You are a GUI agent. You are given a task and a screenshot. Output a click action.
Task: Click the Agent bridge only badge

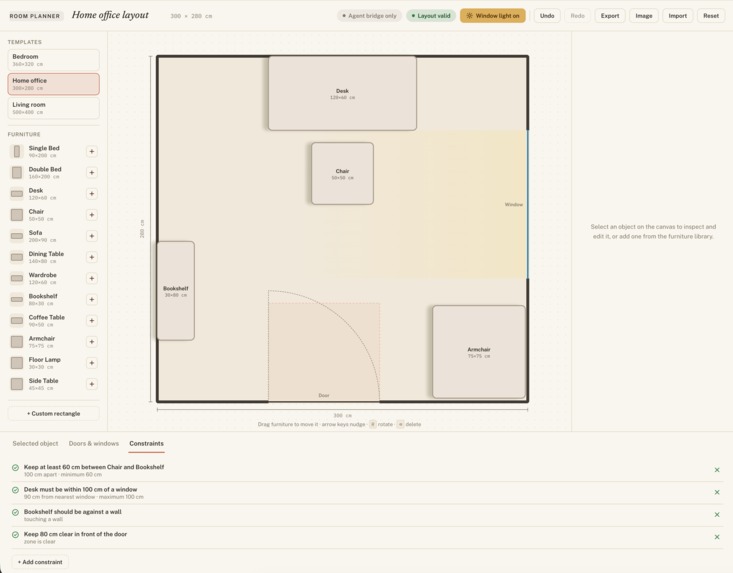point(369,16)
